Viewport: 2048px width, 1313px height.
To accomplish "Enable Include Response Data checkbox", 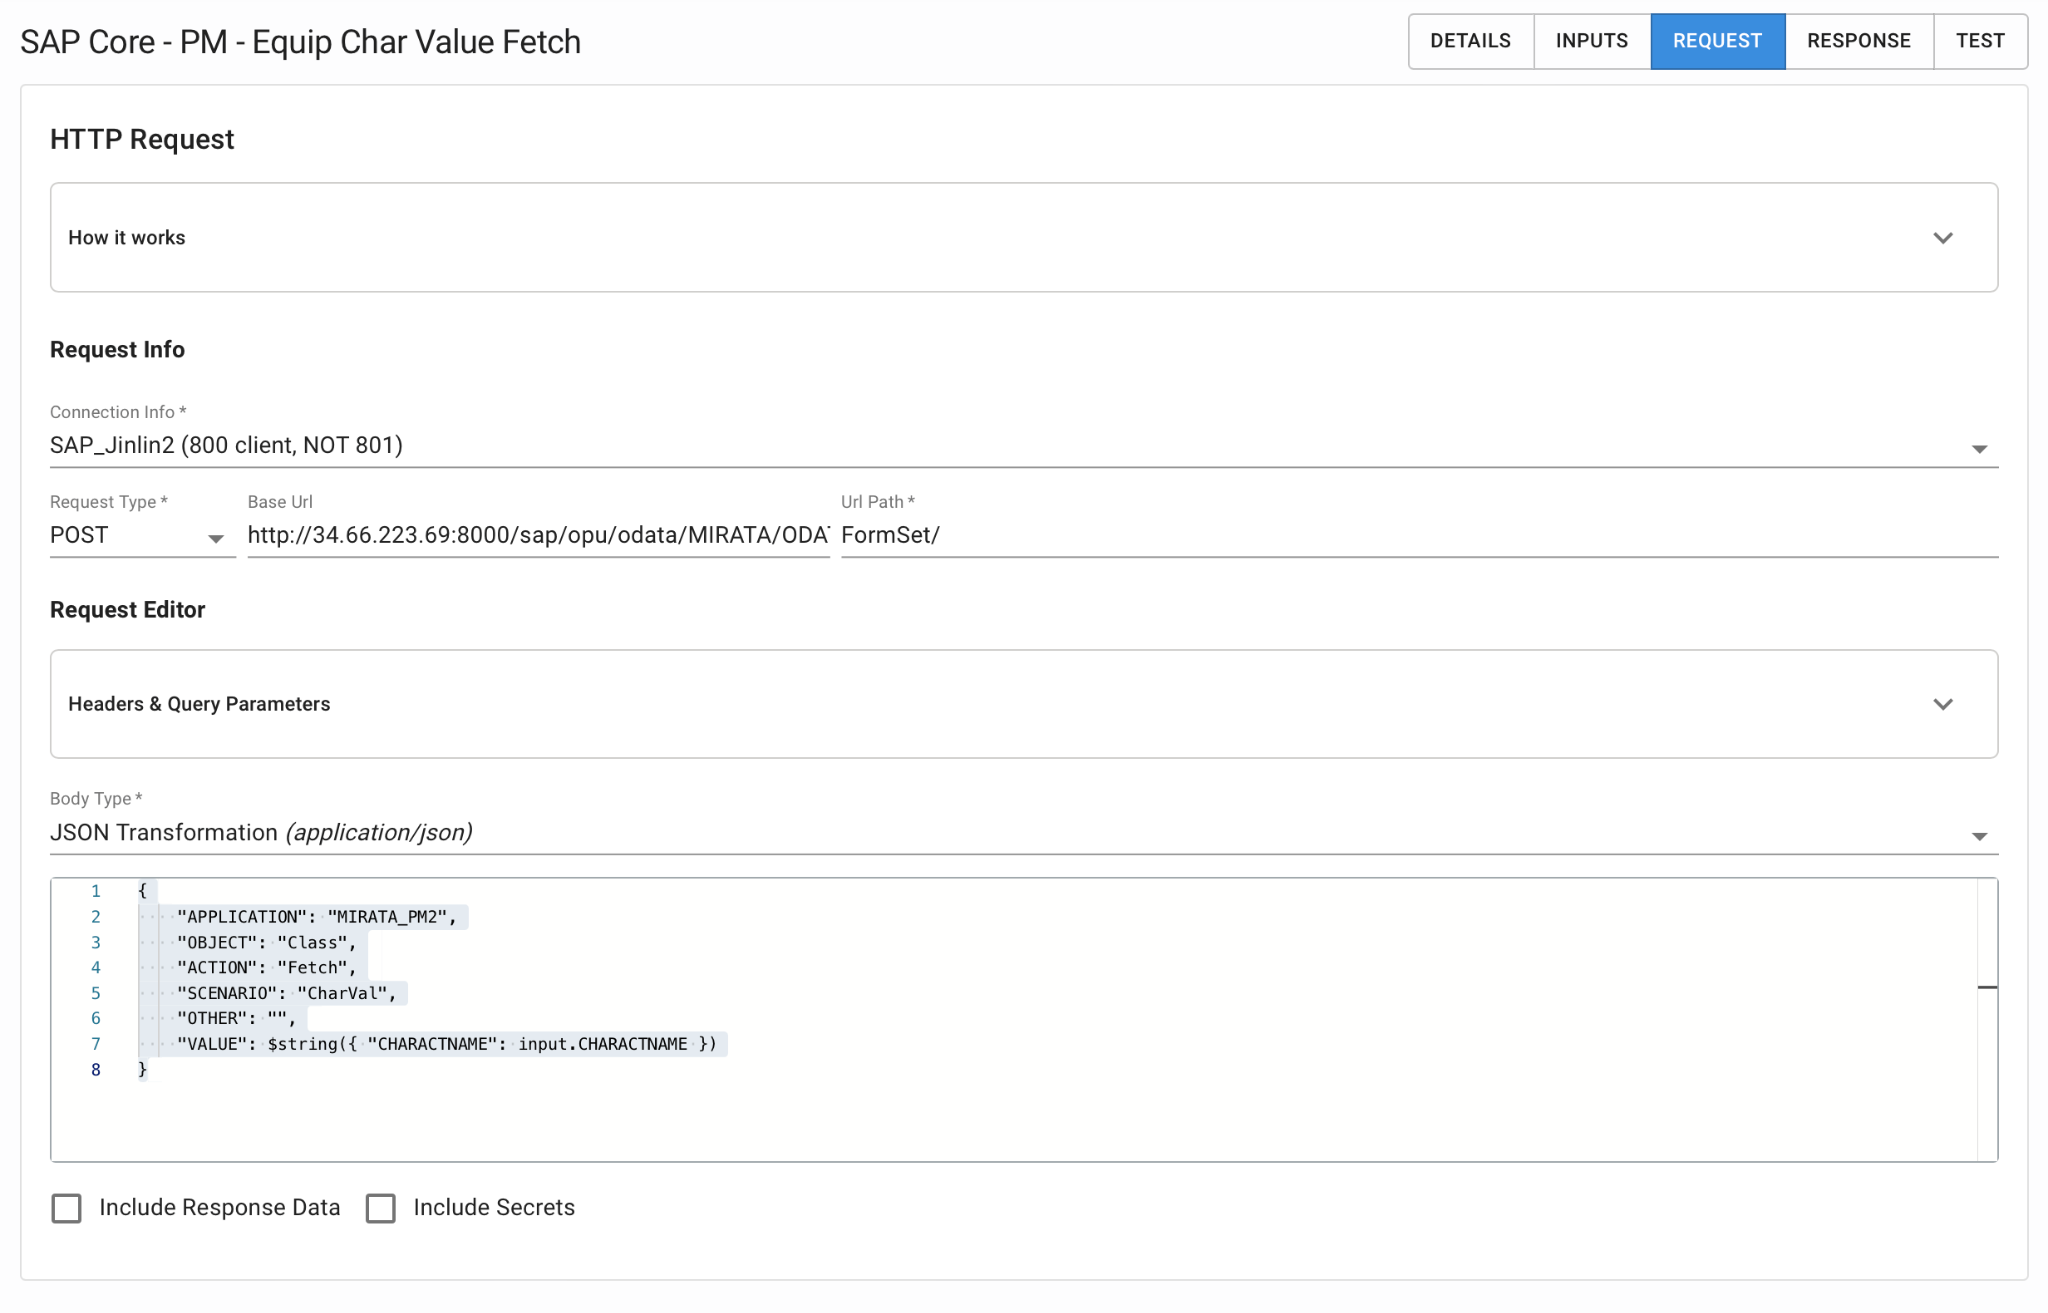I will (x=67, y=1208).
